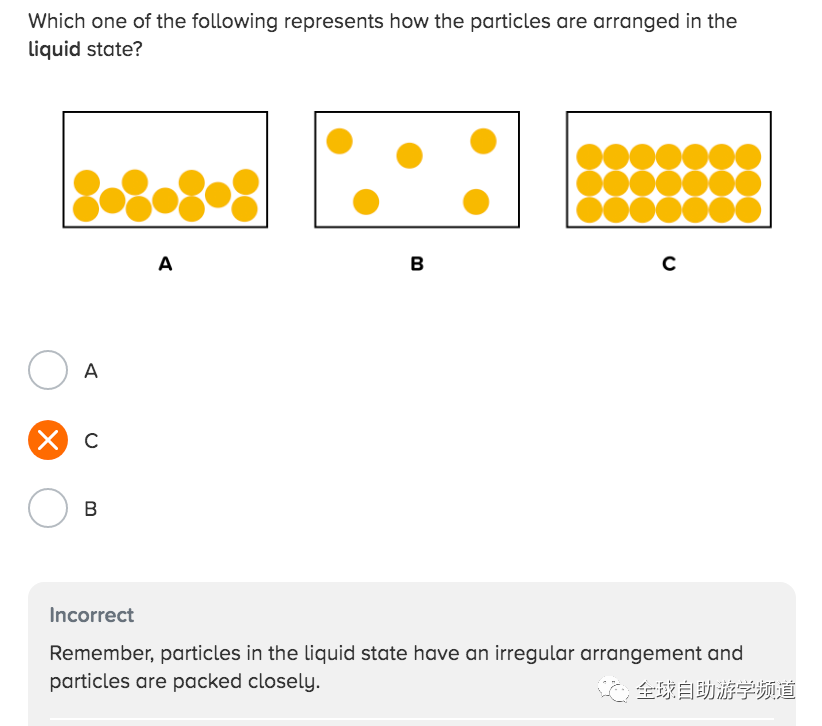Click diagram A with irregular packed particles
The image size is (822, 726).
tap(165, 169)
